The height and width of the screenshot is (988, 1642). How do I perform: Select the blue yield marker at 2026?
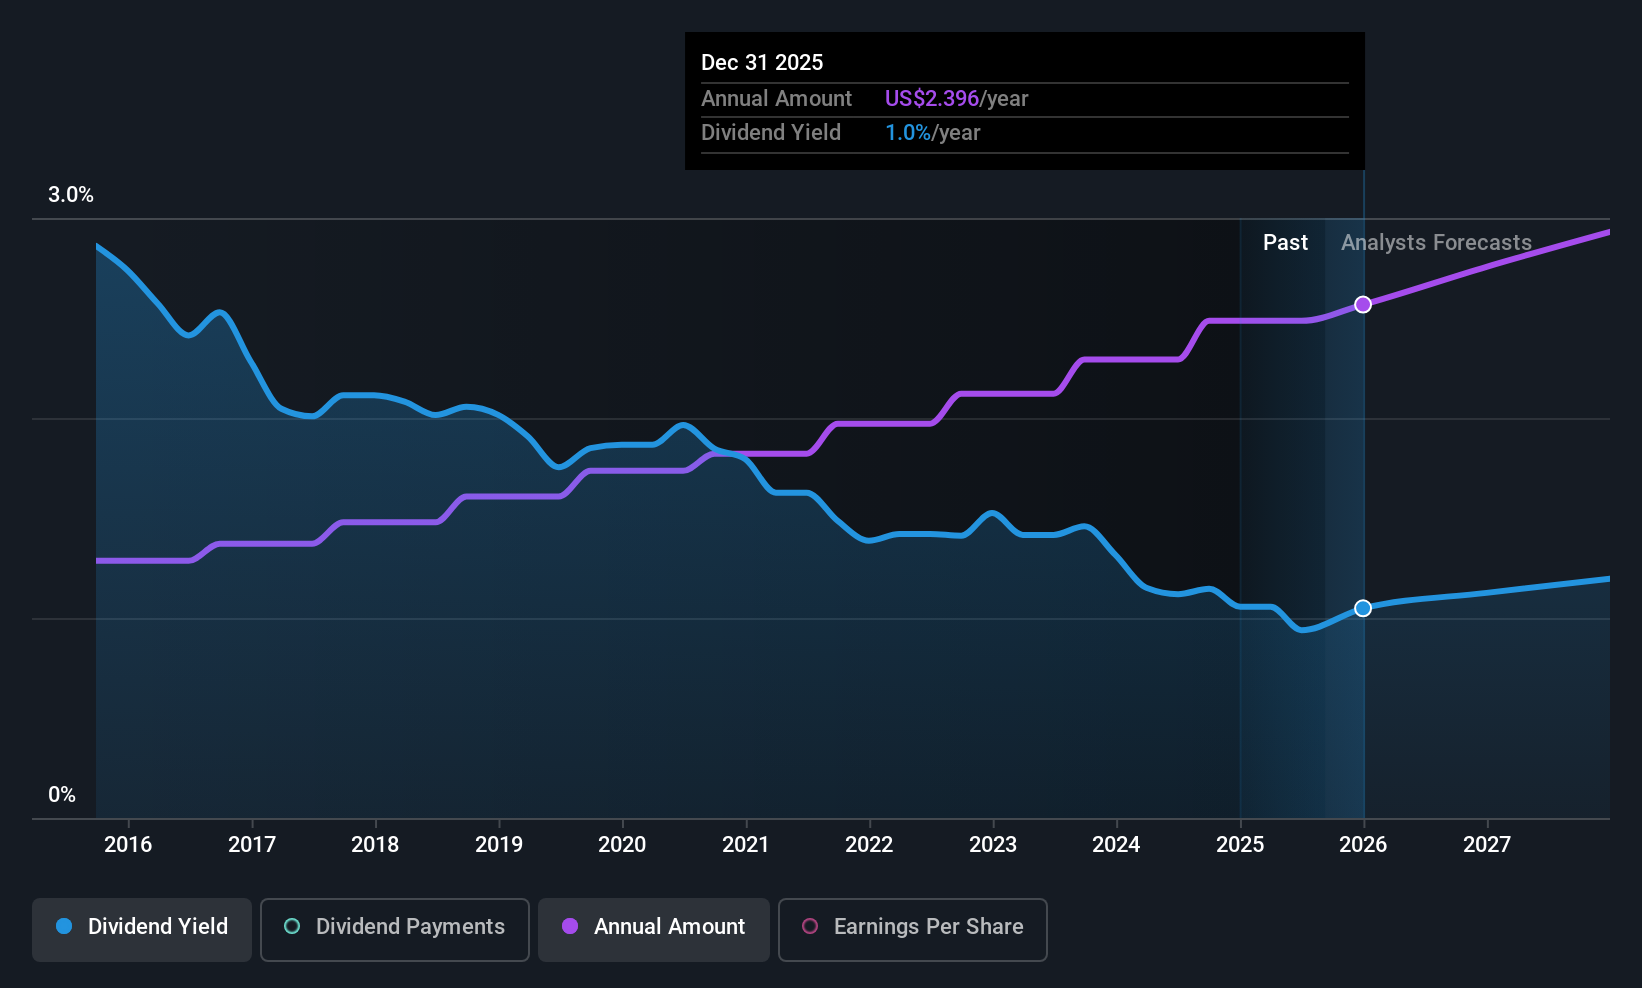[x=1363, y=608]
